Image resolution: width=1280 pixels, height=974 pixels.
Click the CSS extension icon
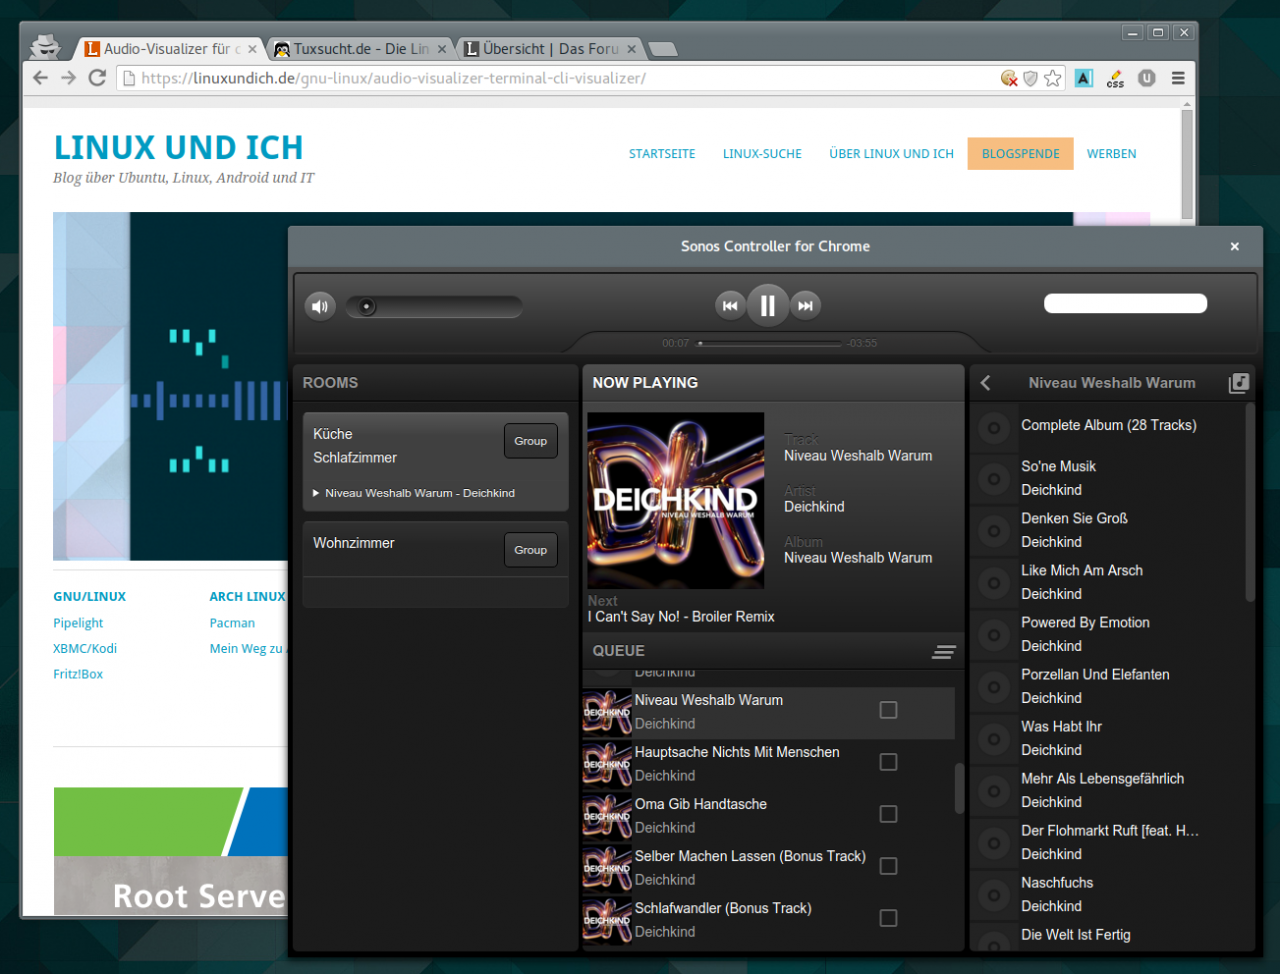point(1115,78)
